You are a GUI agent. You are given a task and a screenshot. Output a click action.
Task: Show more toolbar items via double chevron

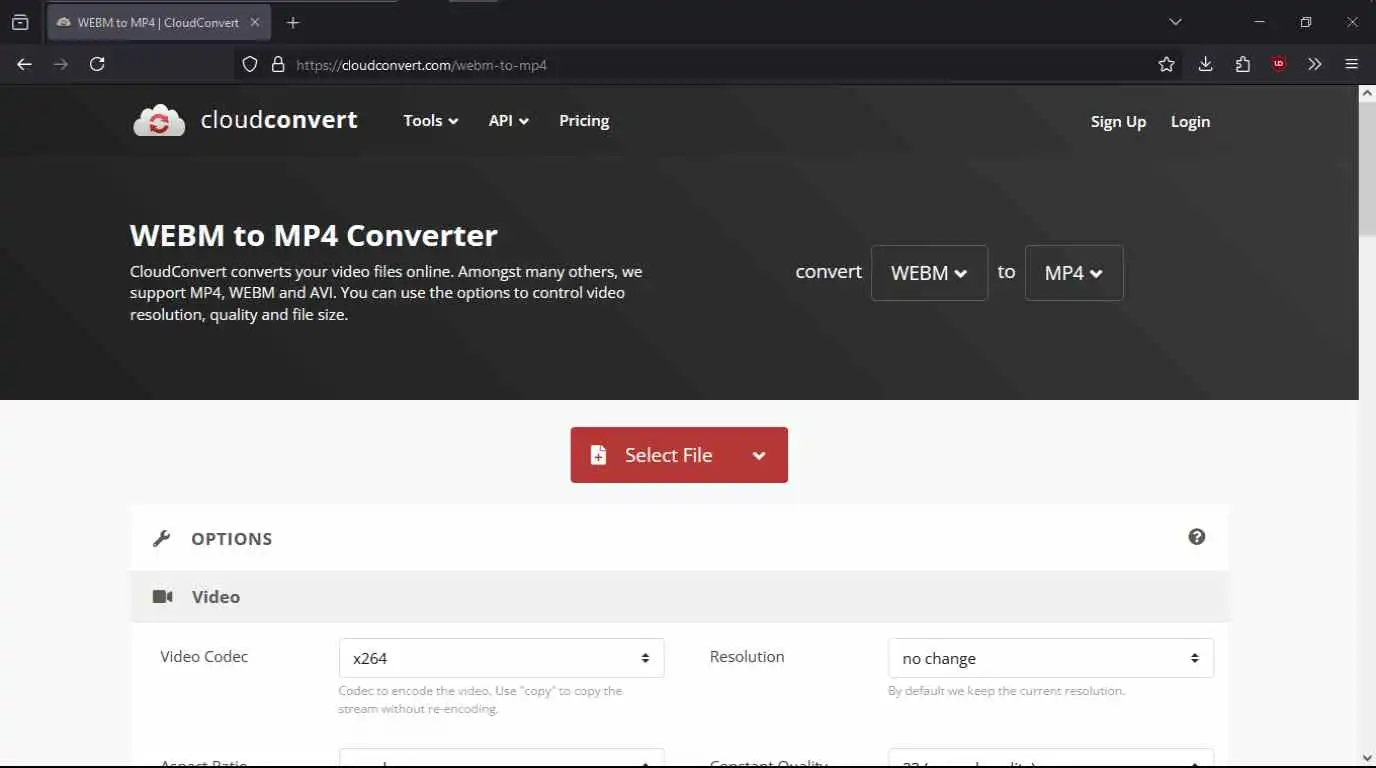point(1315,64)
